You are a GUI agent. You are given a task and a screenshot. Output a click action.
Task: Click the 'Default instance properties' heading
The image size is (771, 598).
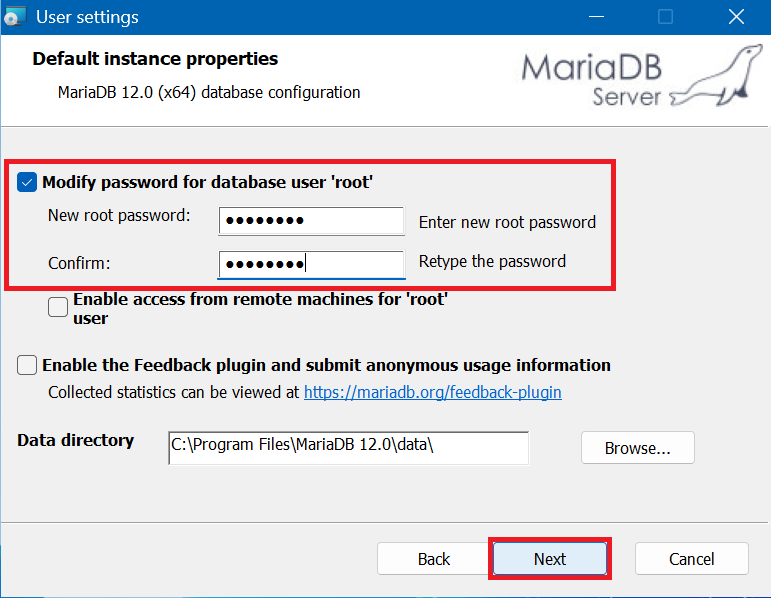[x=155, y=59]
